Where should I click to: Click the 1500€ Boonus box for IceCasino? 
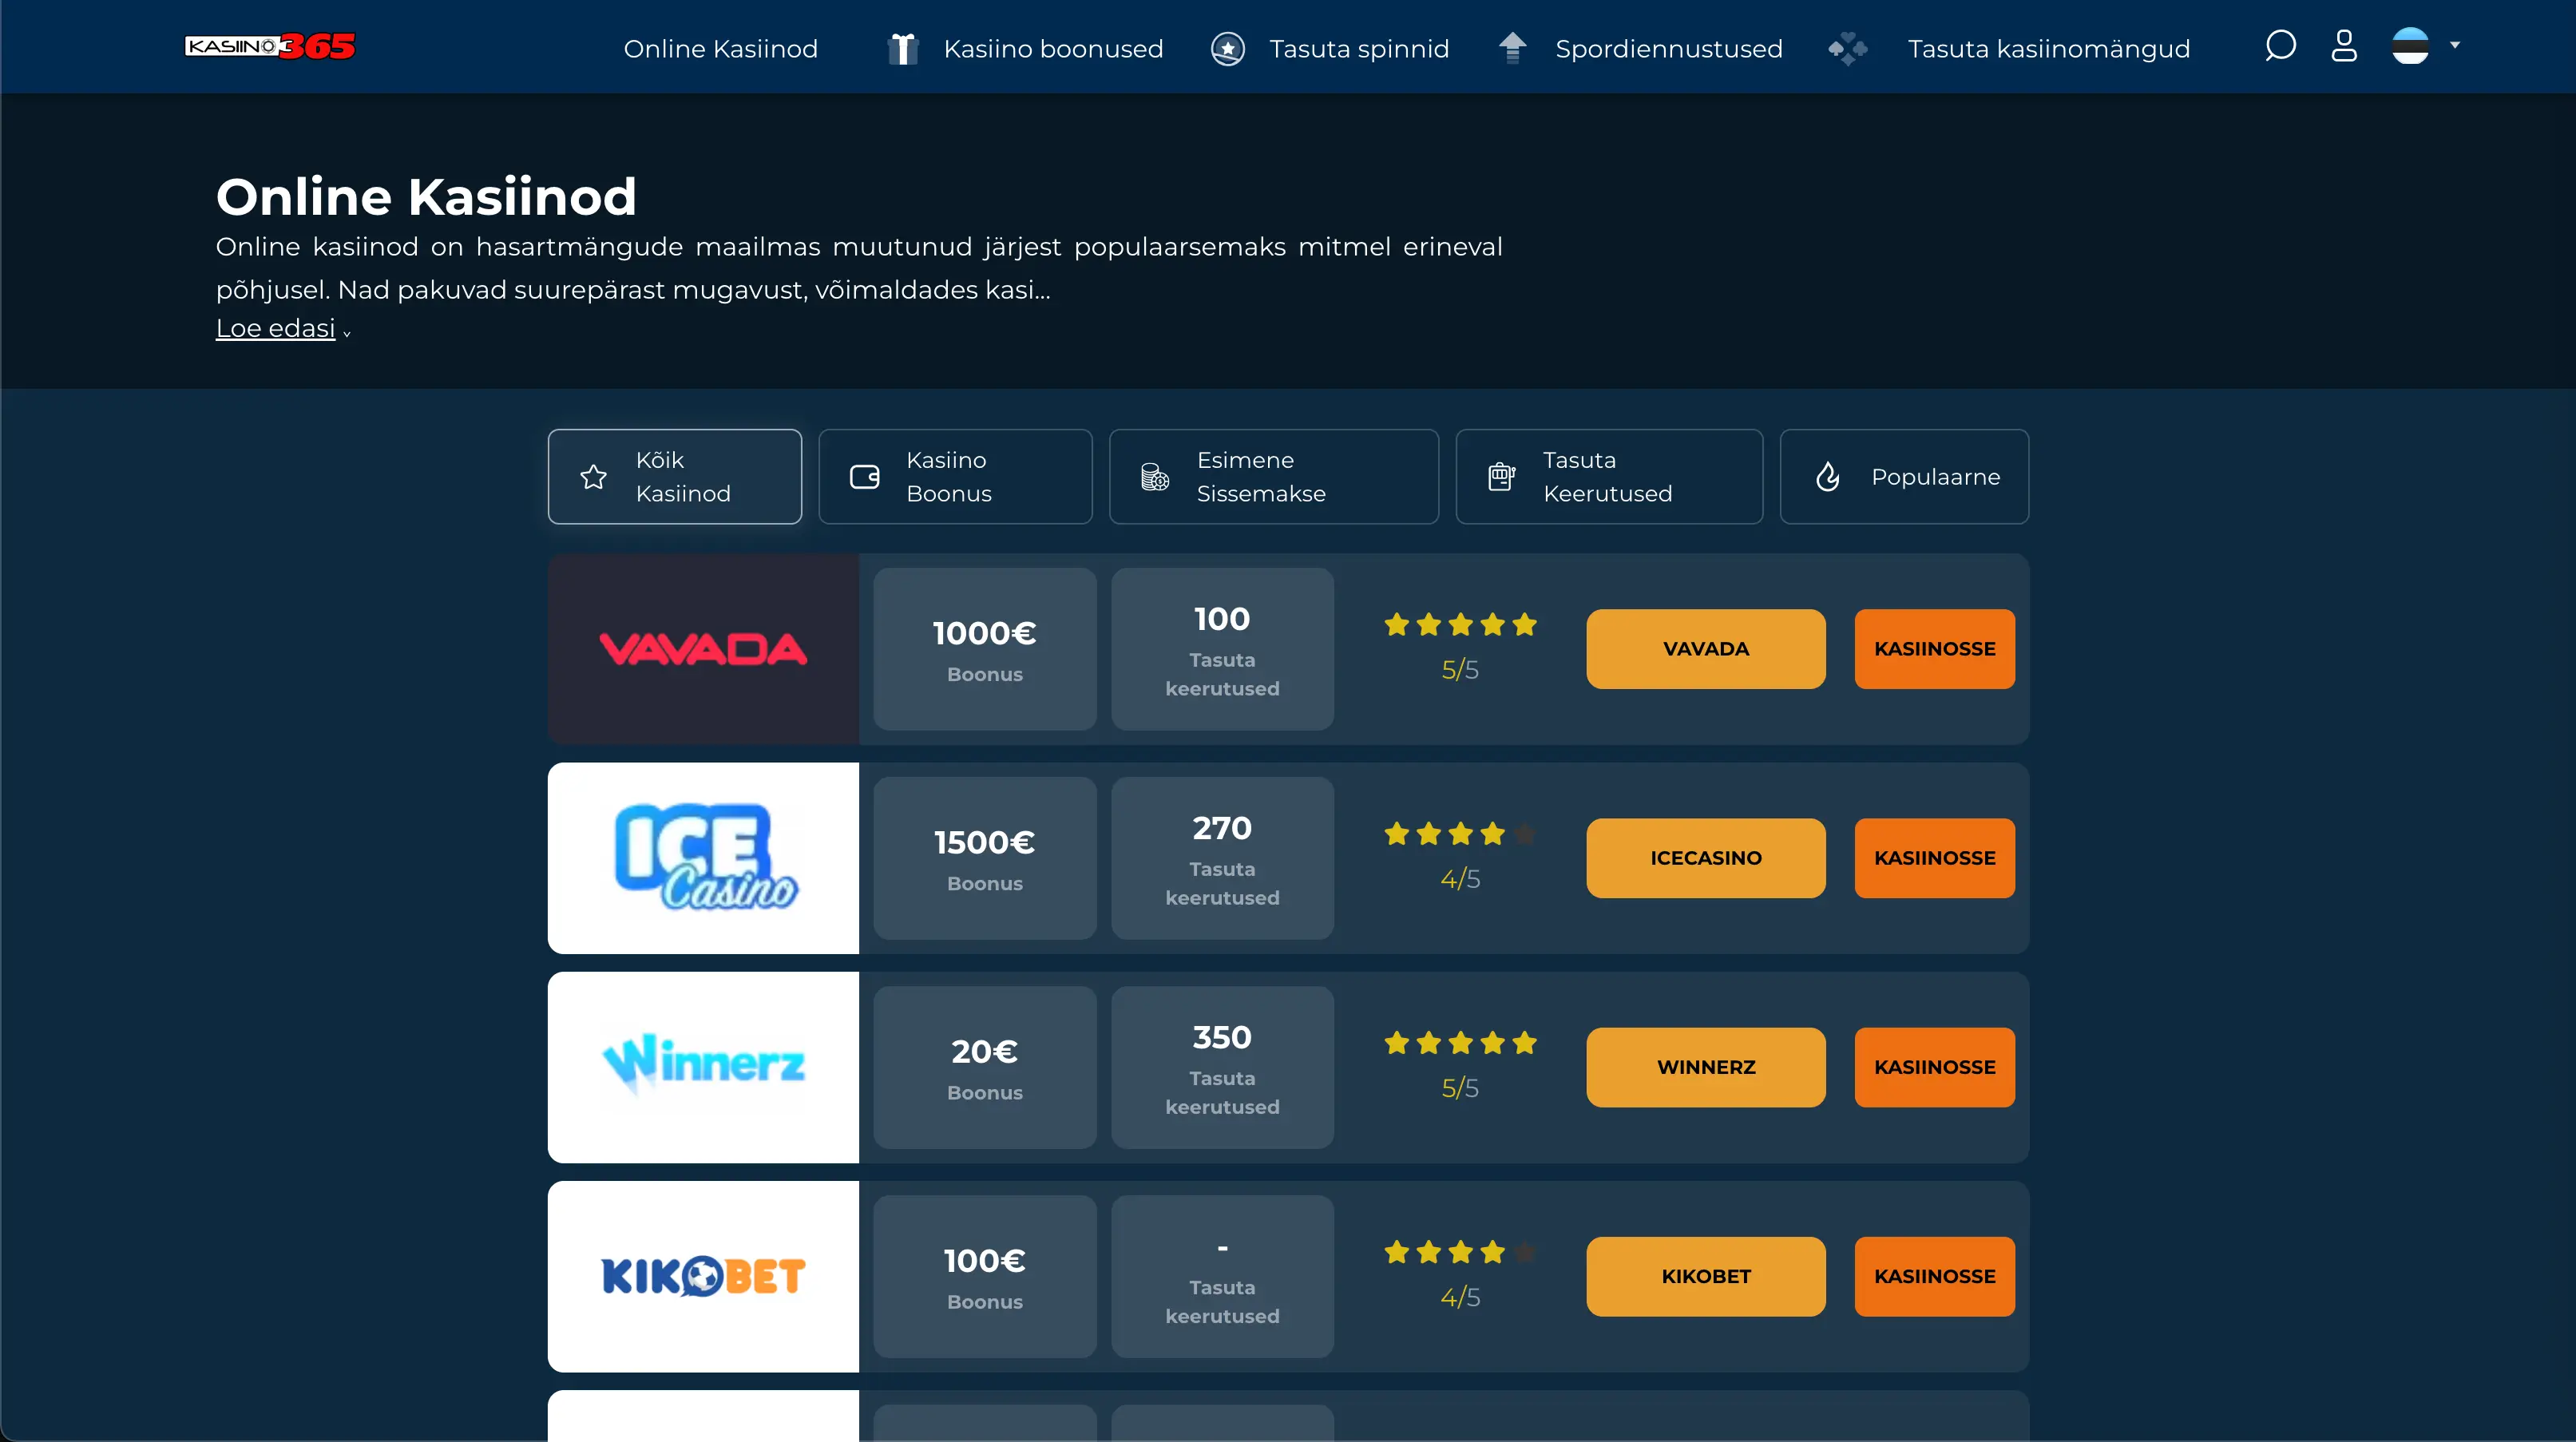(985, 858)
